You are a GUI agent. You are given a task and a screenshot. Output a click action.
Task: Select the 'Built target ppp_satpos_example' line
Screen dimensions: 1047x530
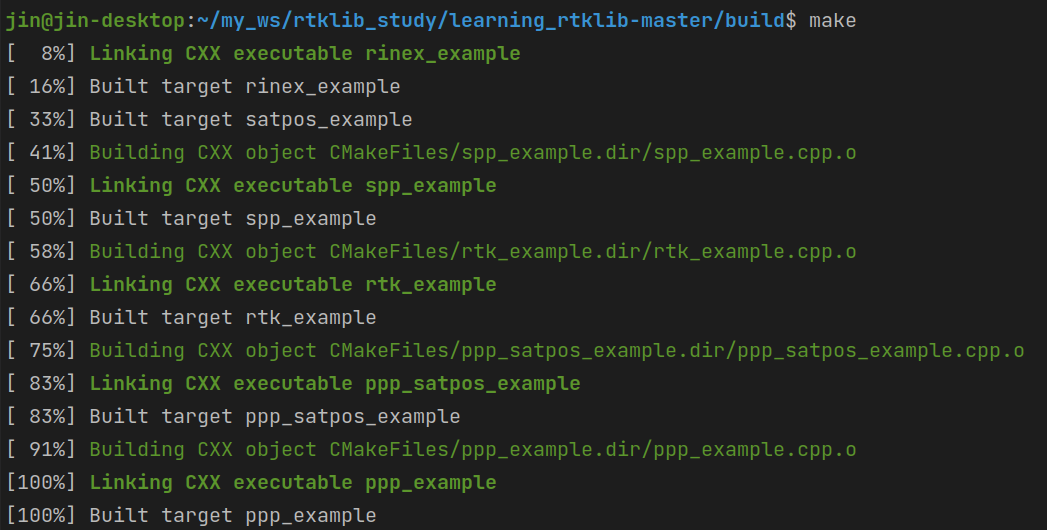(x=275, y=416)
